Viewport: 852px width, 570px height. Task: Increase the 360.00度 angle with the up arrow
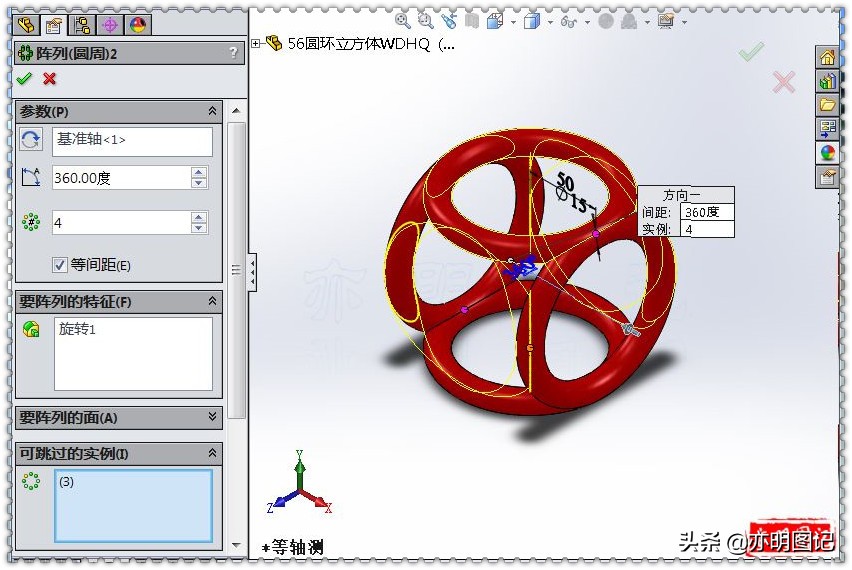point(199,172)
